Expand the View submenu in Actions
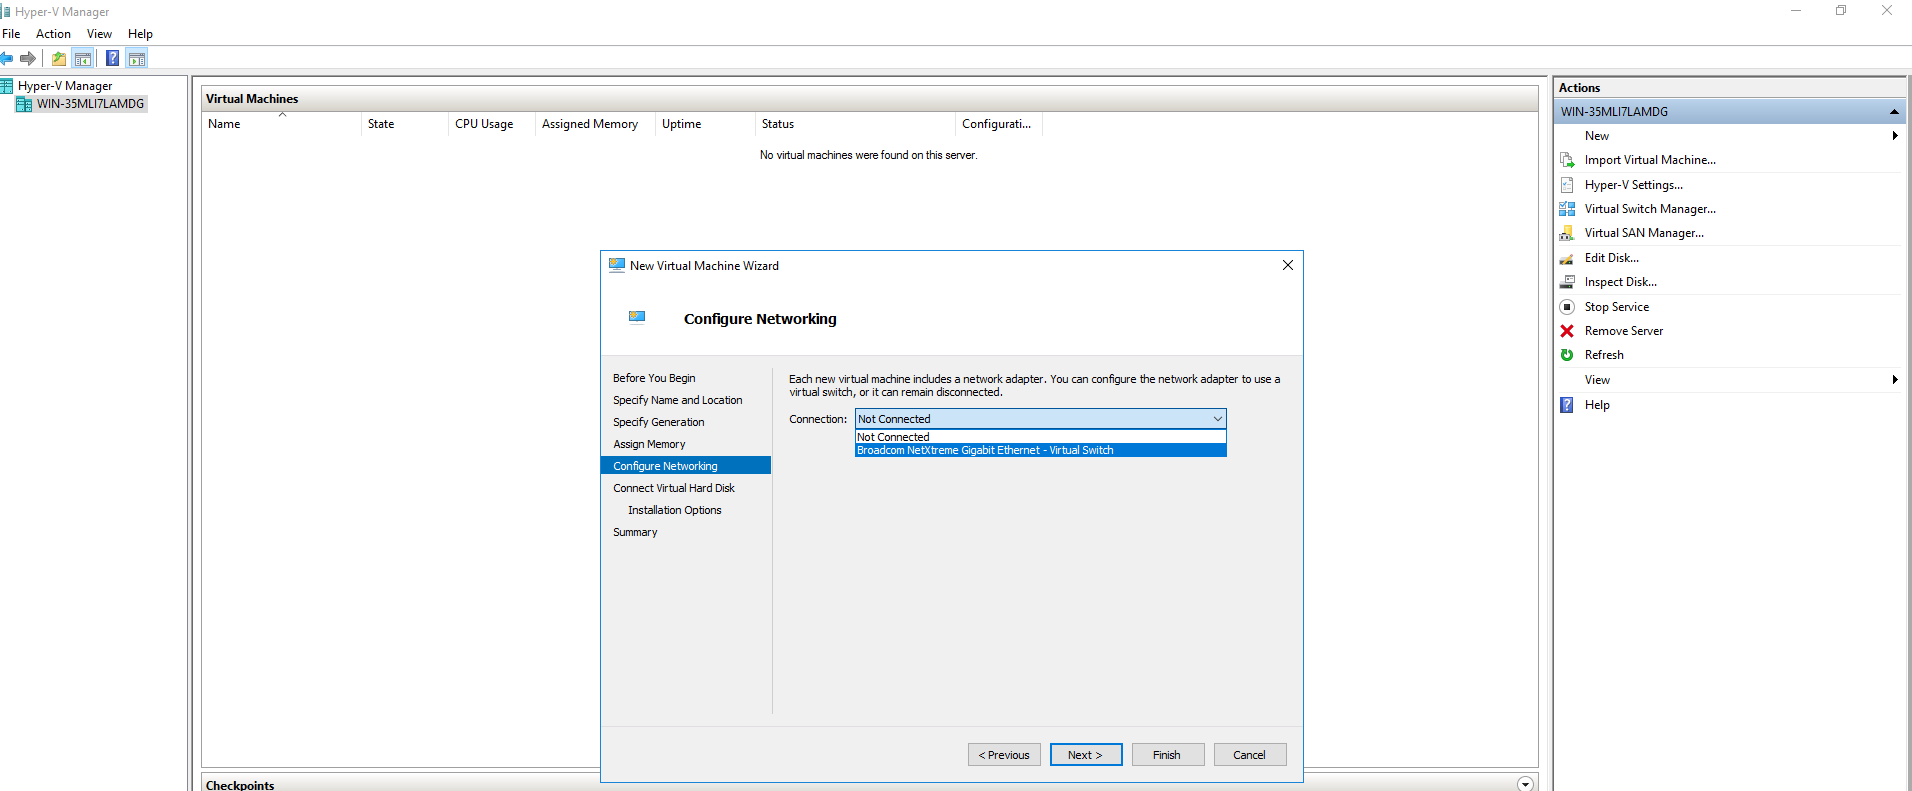Screen dimensions: 1912x791 pyautogui.click(x=1894, y=380)
